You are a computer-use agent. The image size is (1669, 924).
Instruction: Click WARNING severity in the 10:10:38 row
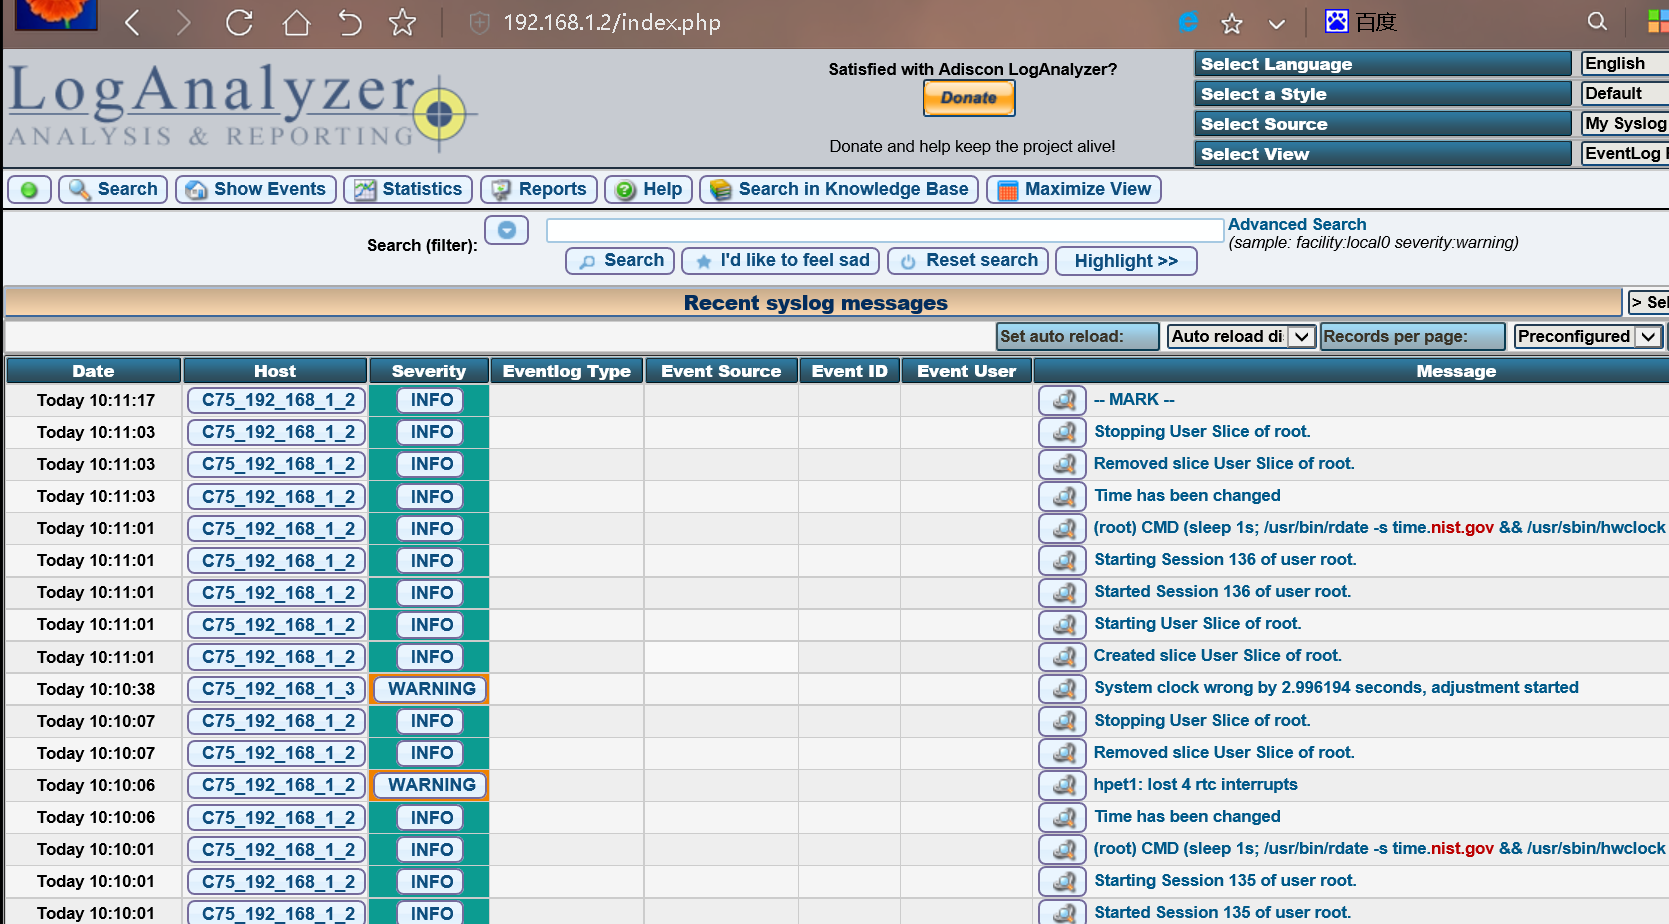point(431,689)
